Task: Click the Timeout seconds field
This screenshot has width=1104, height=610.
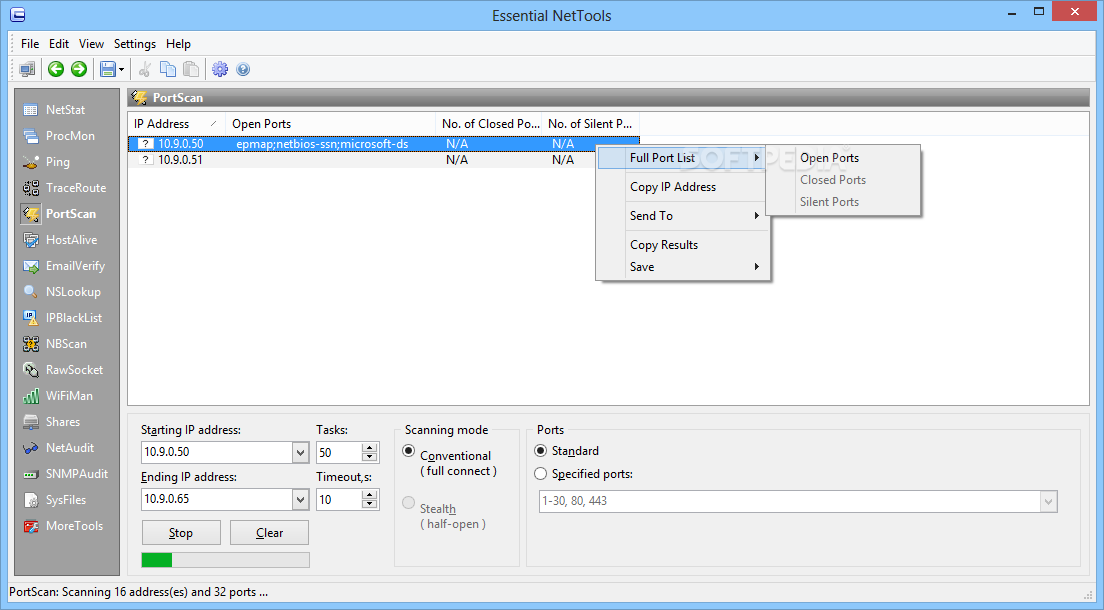Action: click(339, 499)
